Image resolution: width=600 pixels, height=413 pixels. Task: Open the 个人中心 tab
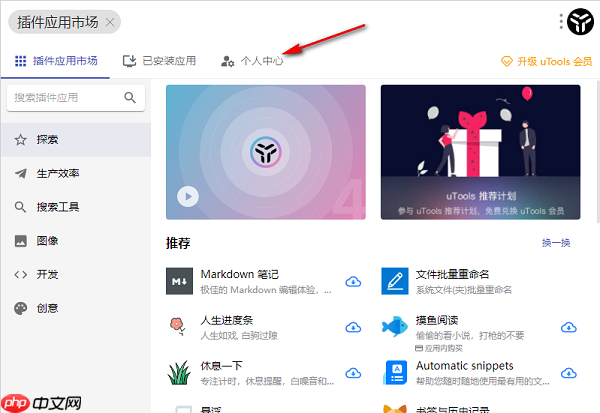(x=252, y=61)
